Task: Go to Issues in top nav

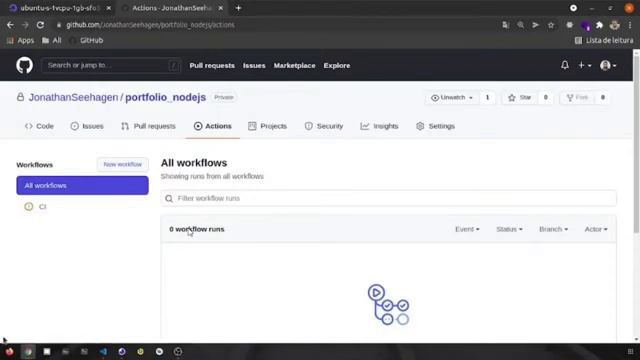Action: click(254, 65)
